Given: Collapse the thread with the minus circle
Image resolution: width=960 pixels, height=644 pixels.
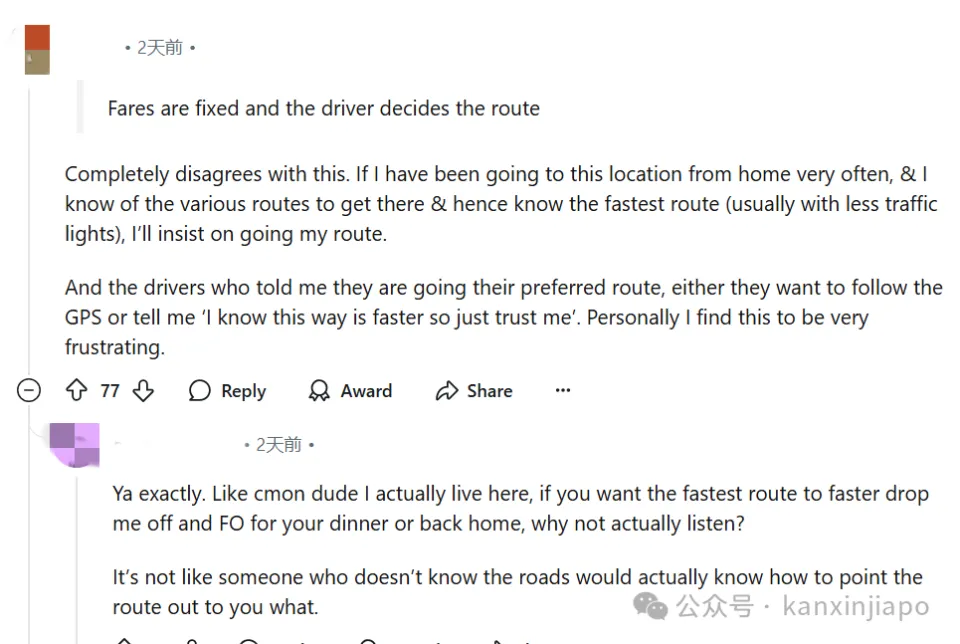Looking at the screenshot, I should click(29, 390).
